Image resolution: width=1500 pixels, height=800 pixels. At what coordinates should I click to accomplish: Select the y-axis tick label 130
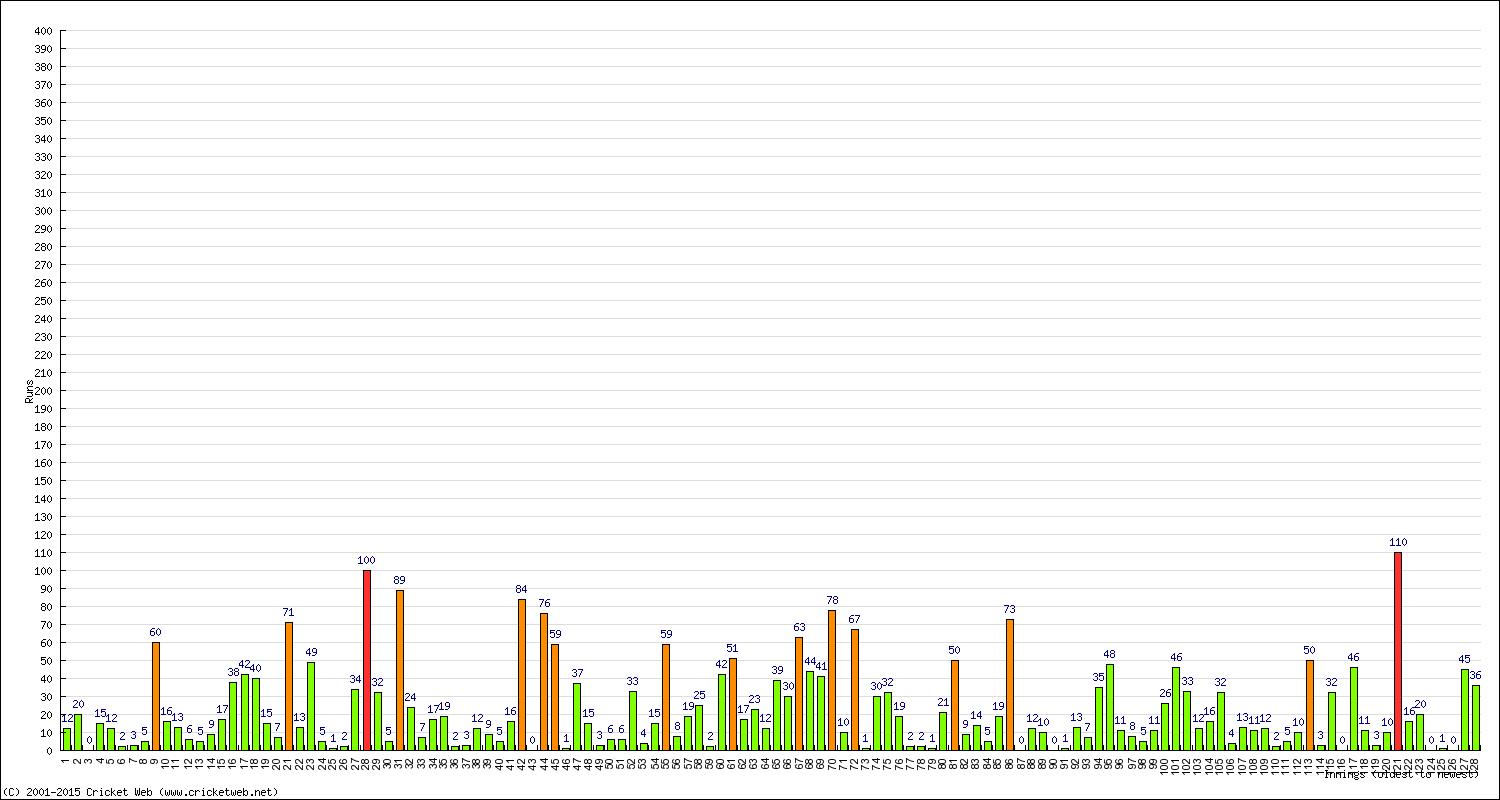[43, 517]
